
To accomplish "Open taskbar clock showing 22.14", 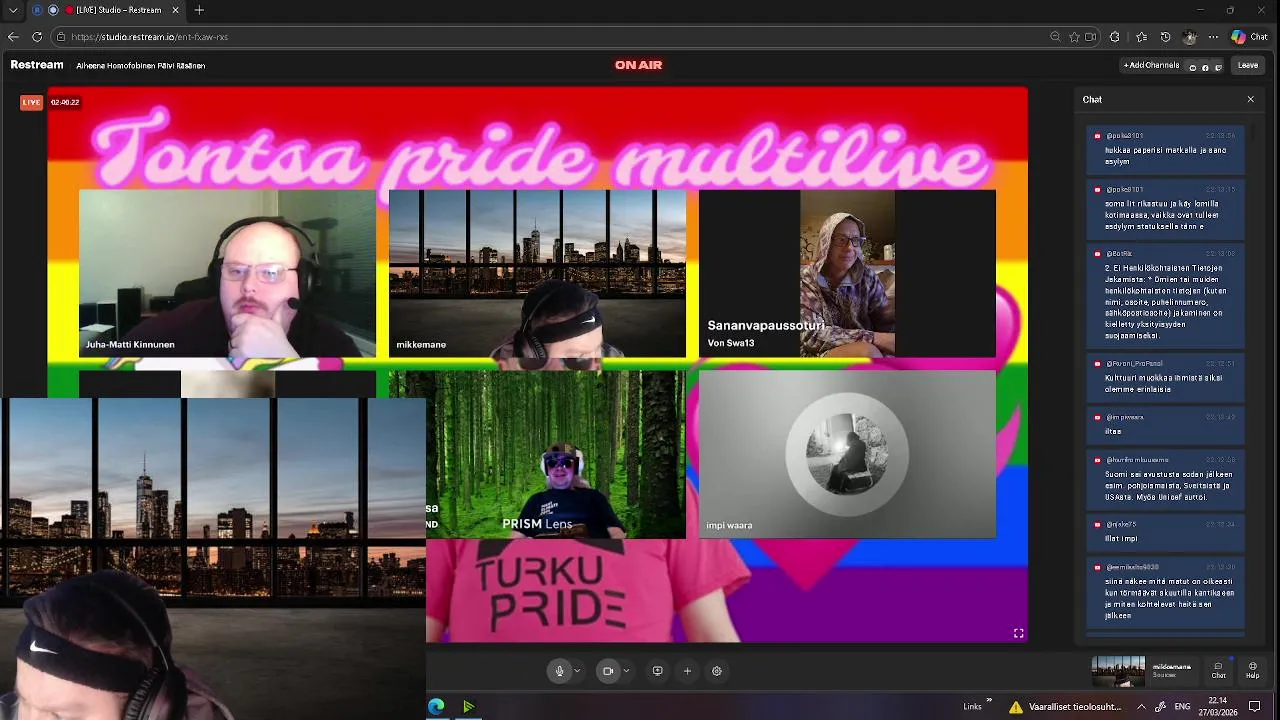I will tap(1217, 706).
